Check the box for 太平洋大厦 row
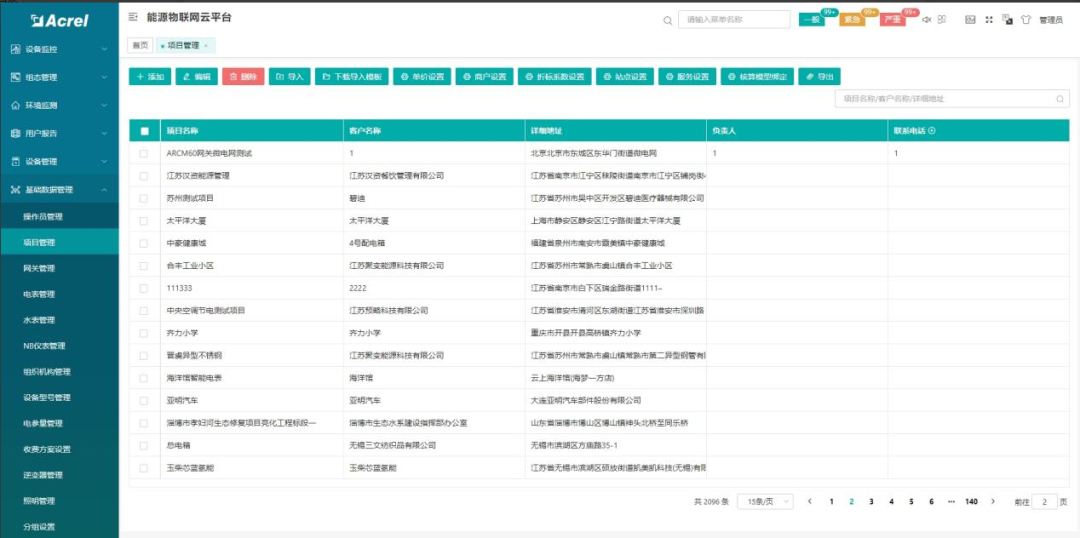 [144, 221]
